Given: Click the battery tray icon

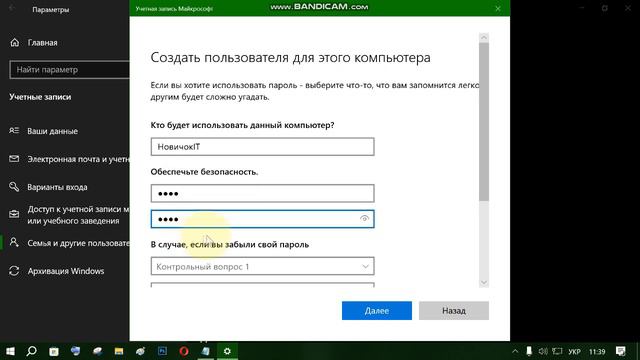Looking at the screenshot, I should click(x=529, y=351).
